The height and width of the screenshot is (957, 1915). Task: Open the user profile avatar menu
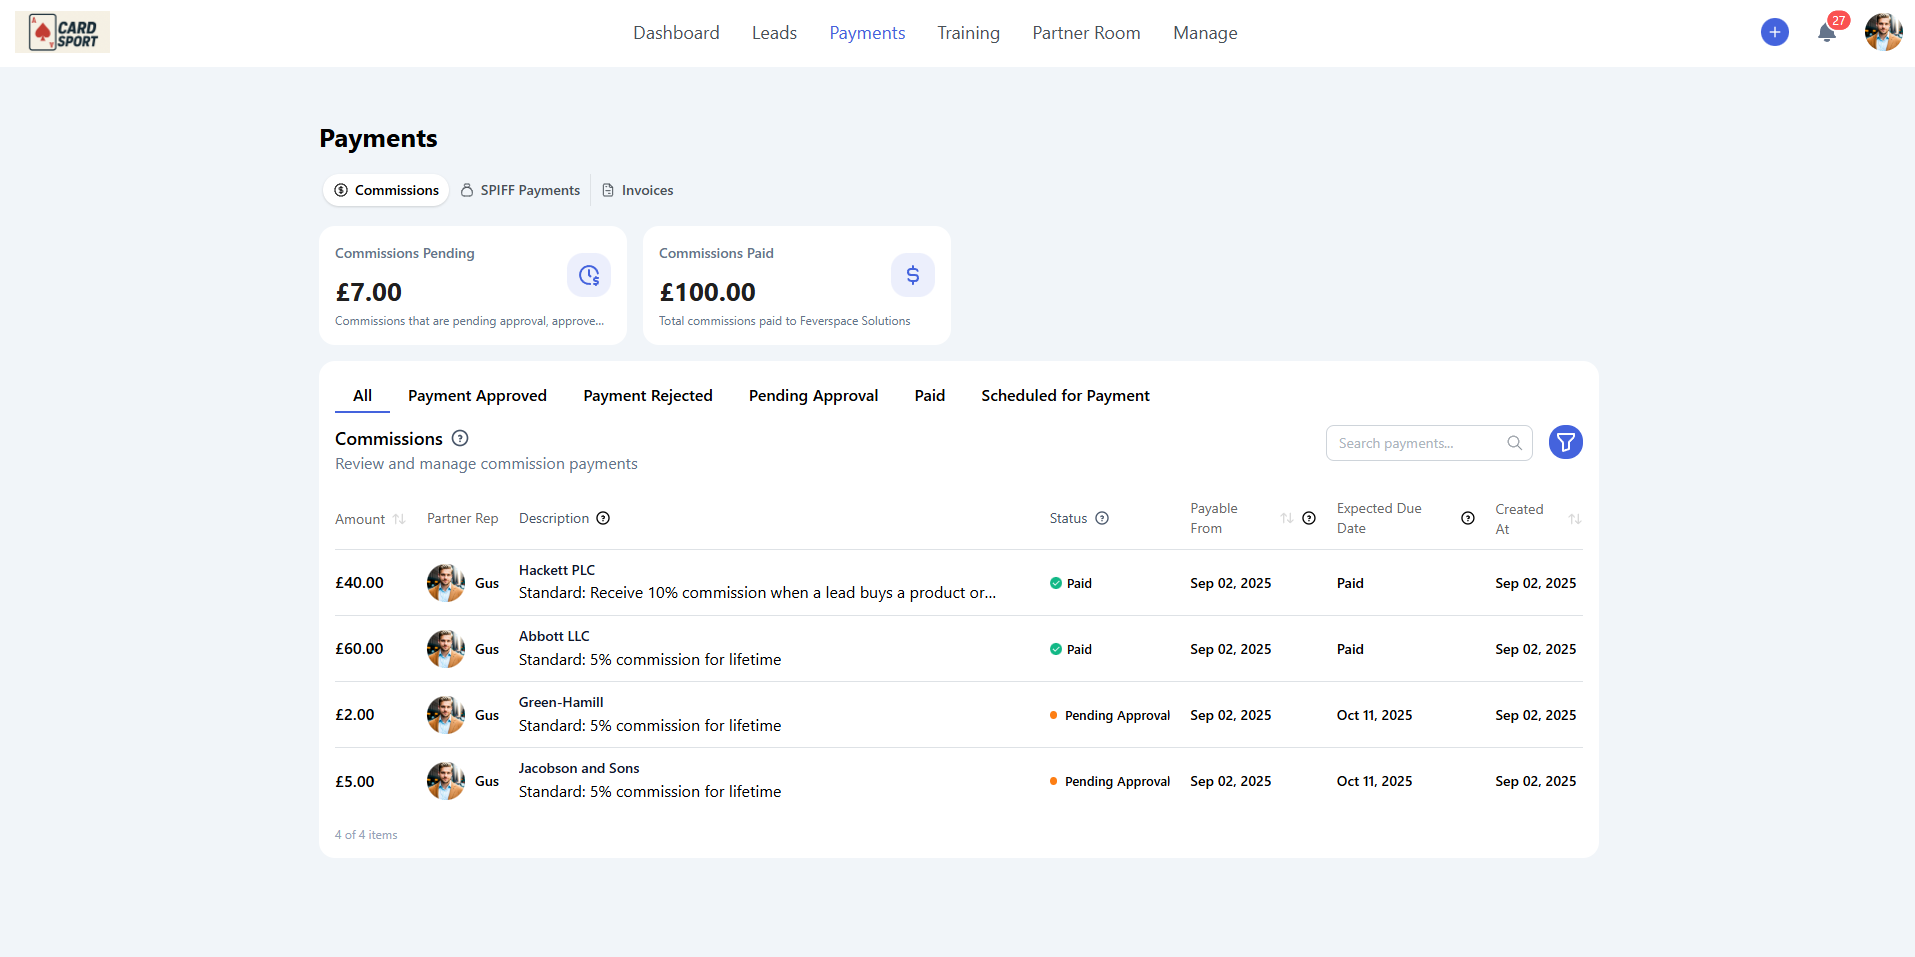(1883, 32)
